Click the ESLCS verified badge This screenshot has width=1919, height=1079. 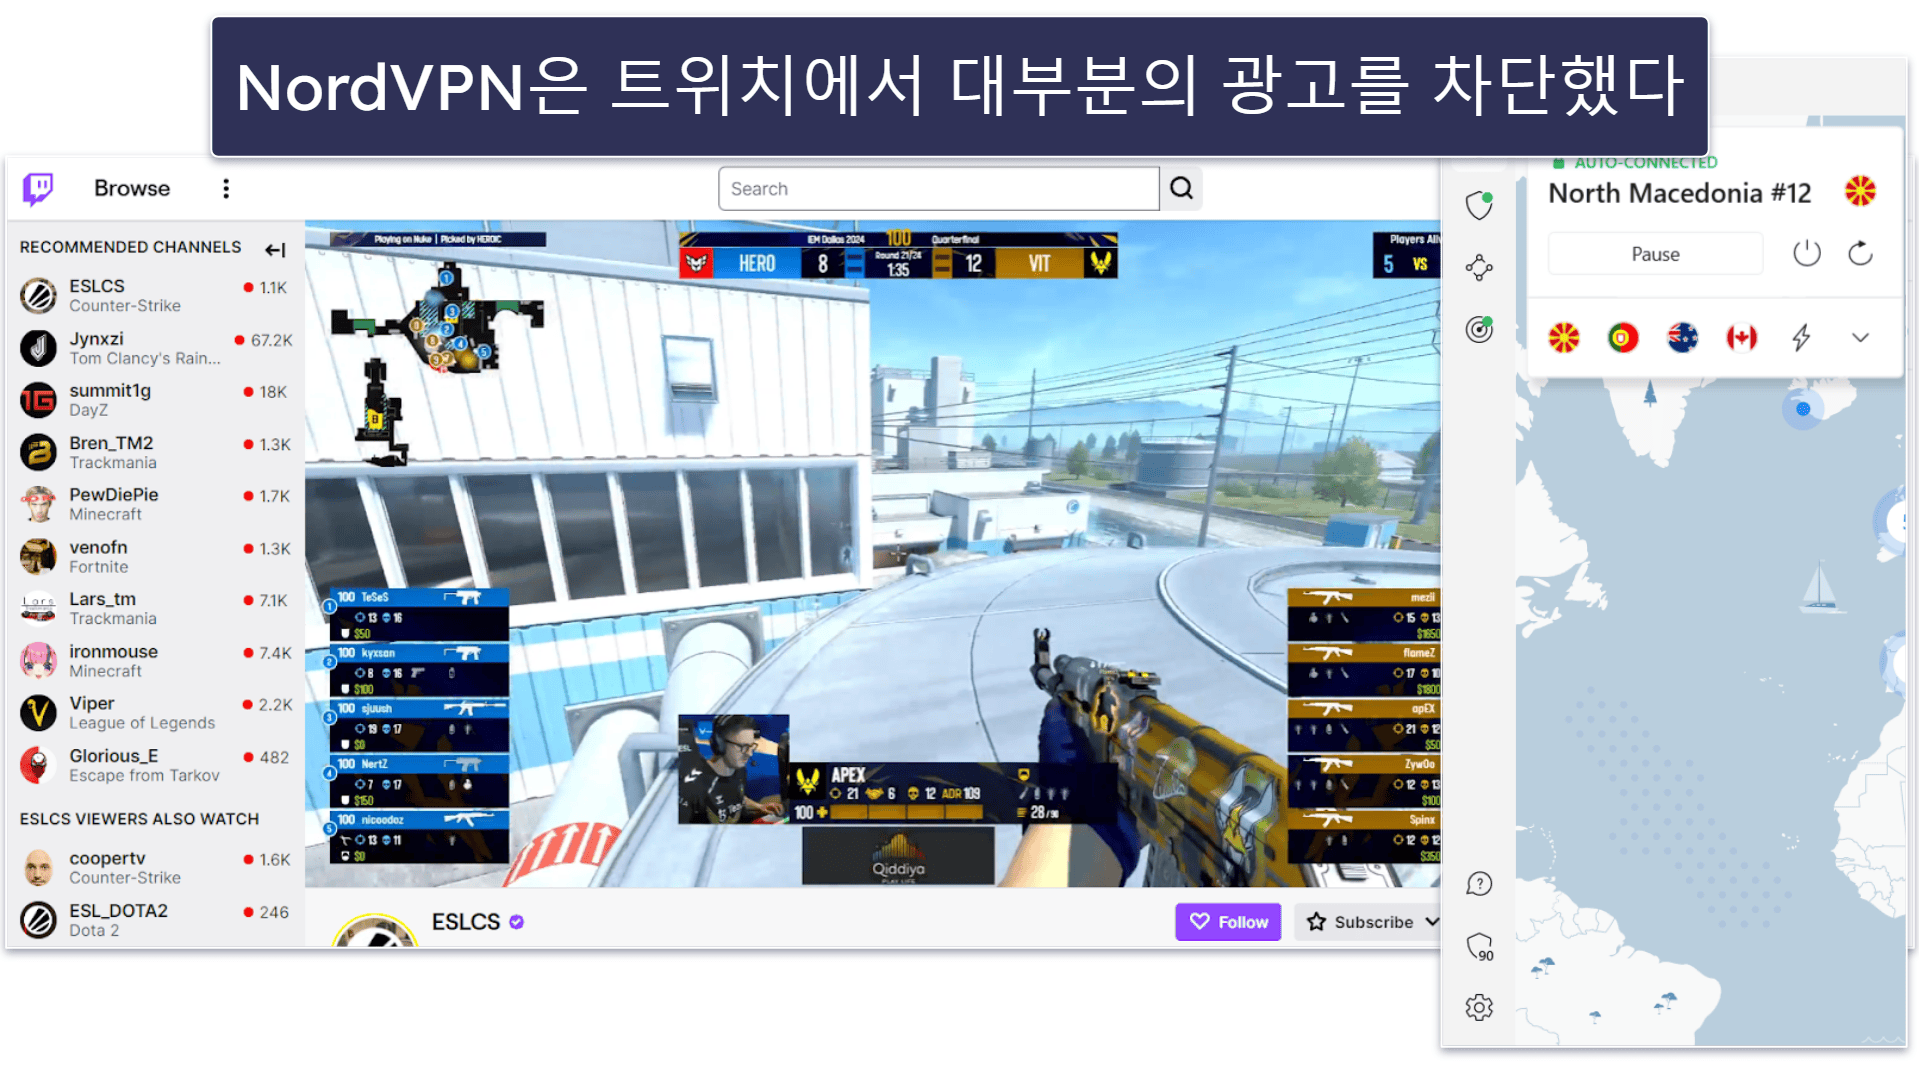(x=516, y=922)
